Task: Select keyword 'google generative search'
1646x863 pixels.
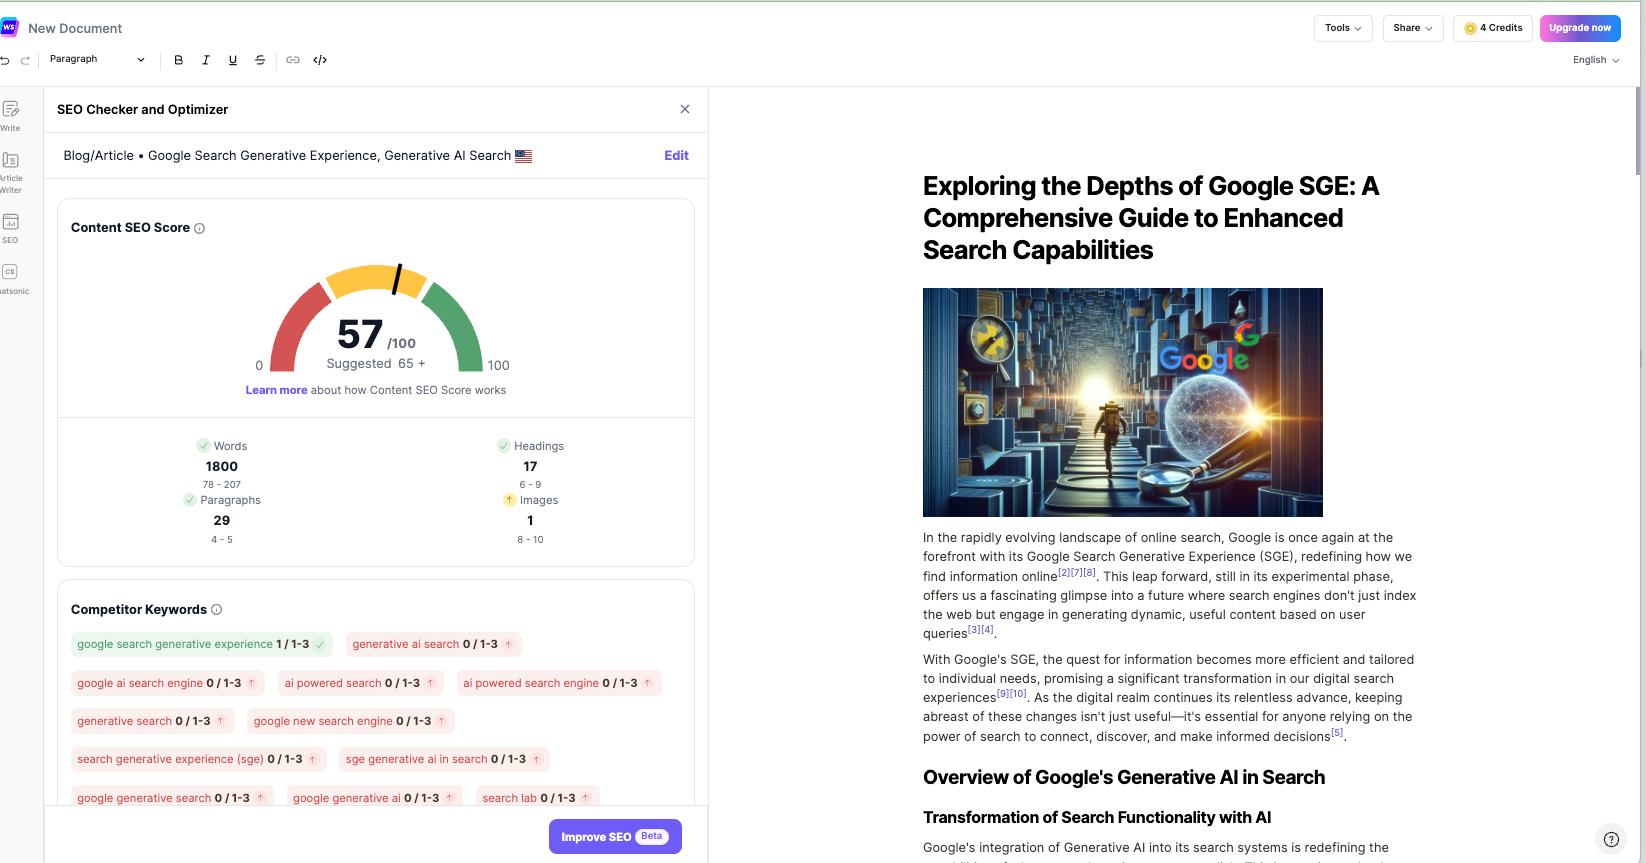Action: (172, 797)
